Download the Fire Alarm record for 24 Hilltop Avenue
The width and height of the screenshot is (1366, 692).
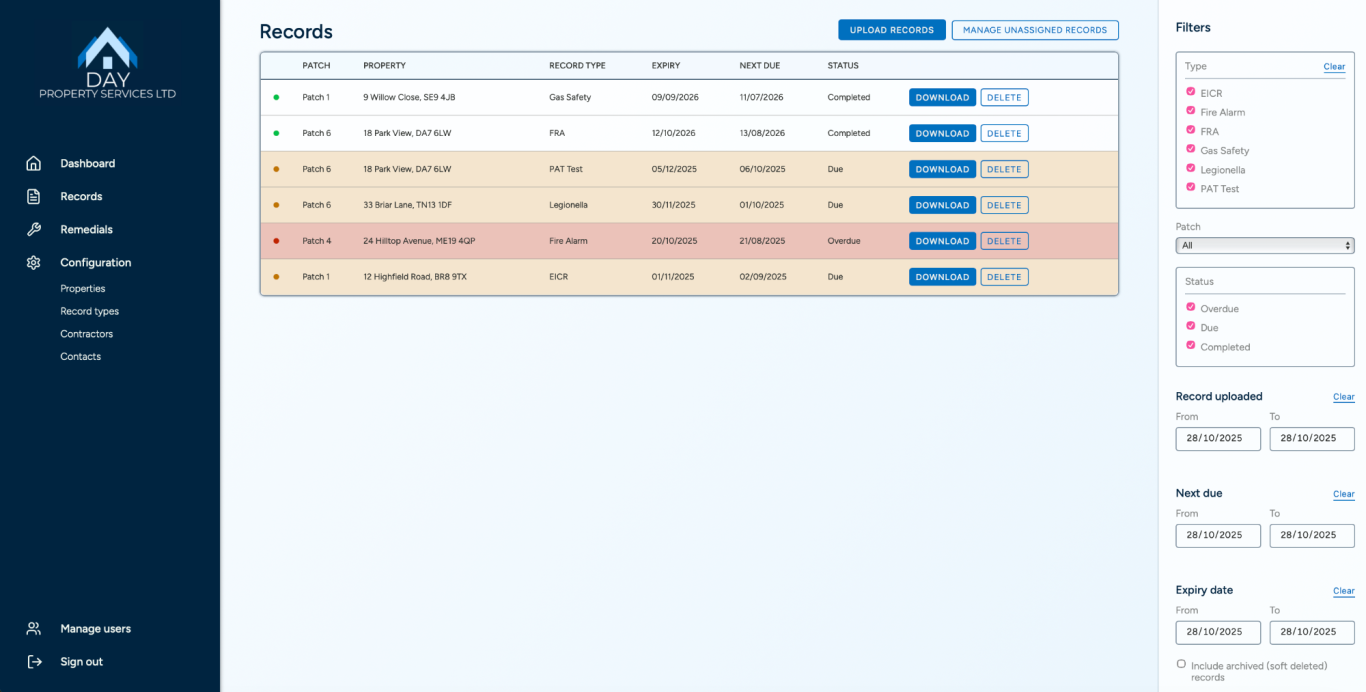[941, 240]
